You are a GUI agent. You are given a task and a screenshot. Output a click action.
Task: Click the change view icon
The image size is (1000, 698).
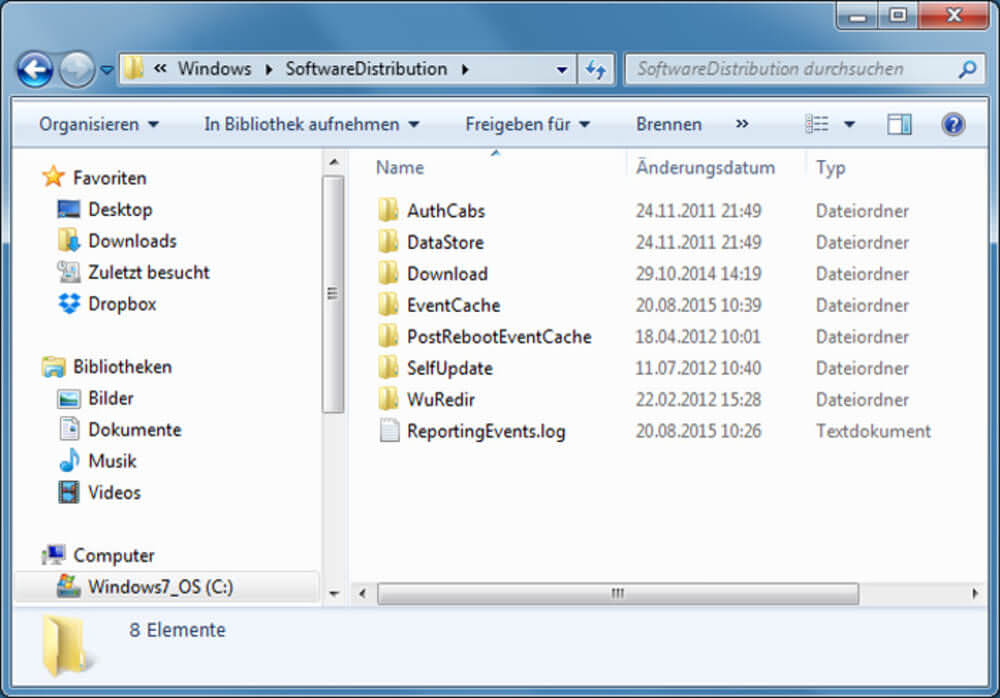click(817, 124)
